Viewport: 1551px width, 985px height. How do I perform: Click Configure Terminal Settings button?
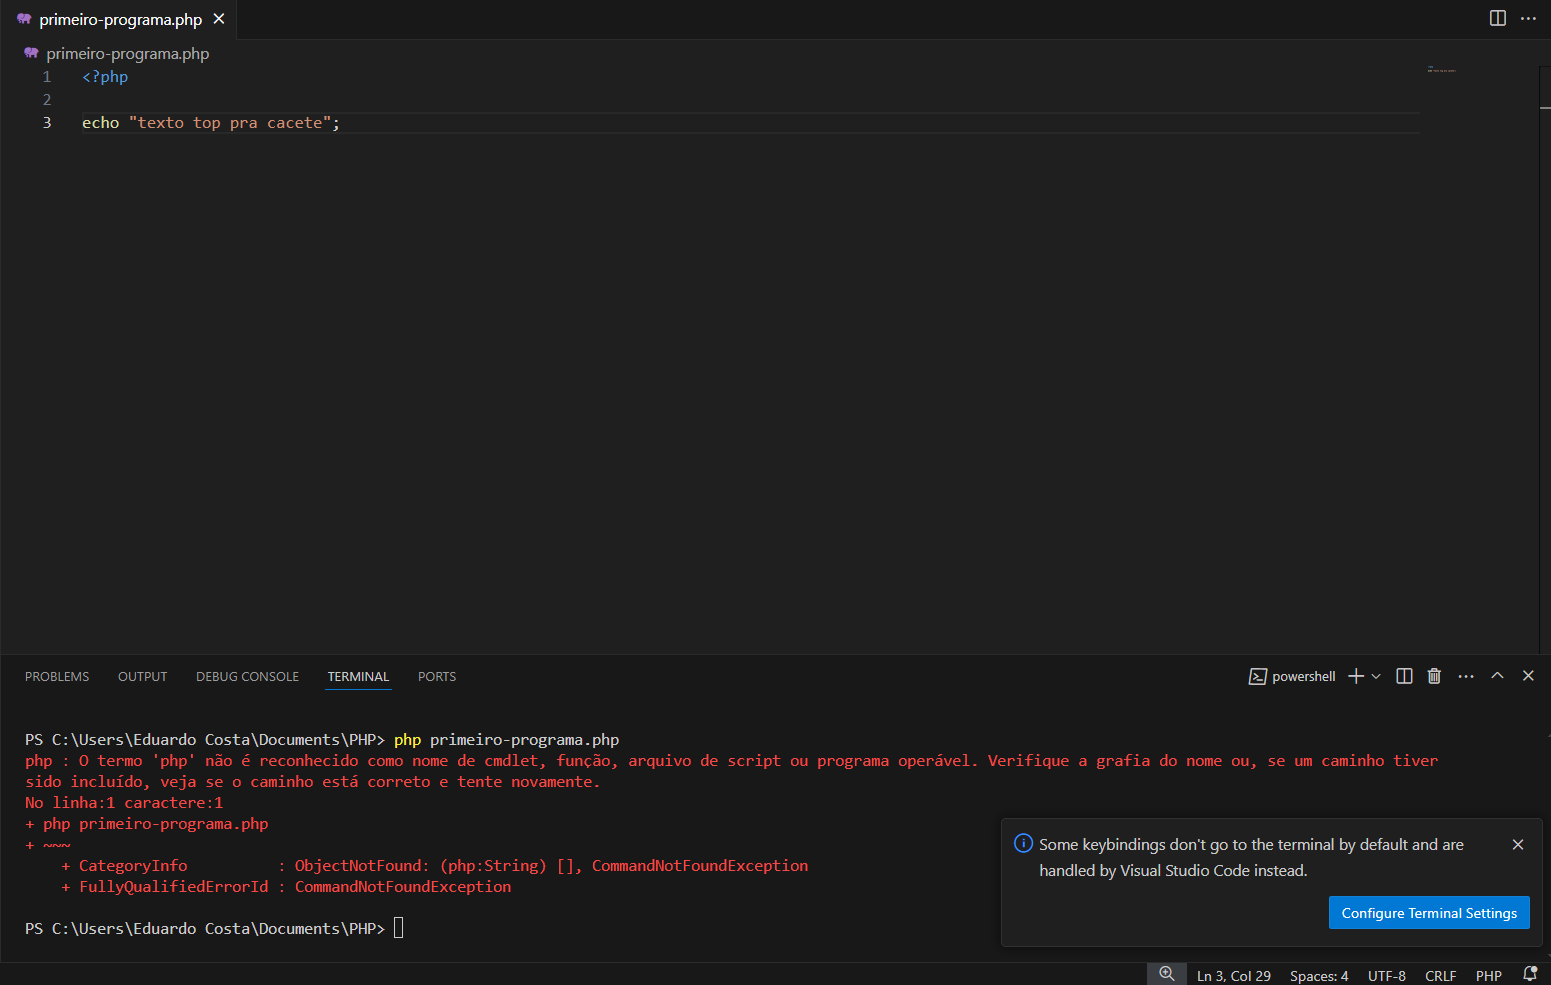pos(1429,913)
